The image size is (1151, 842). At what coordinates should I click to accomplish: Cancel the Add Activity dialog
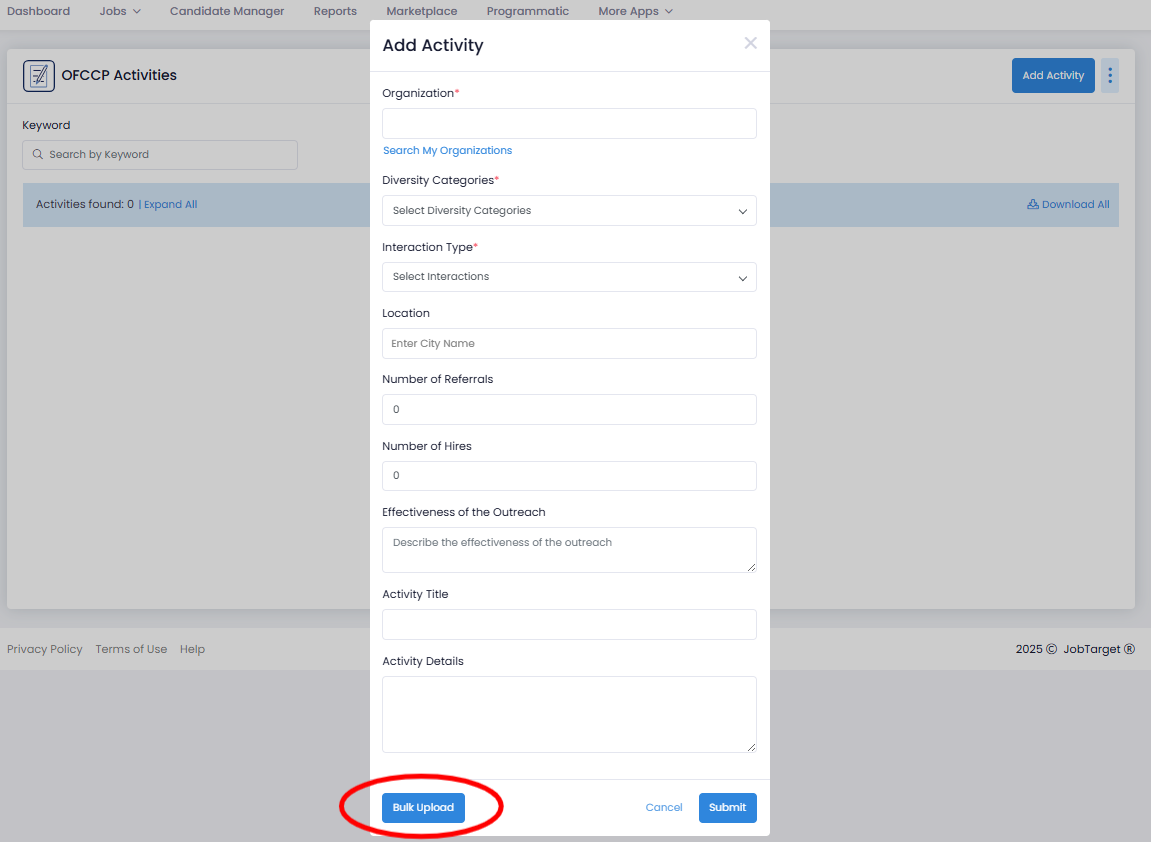click(664, 807)
